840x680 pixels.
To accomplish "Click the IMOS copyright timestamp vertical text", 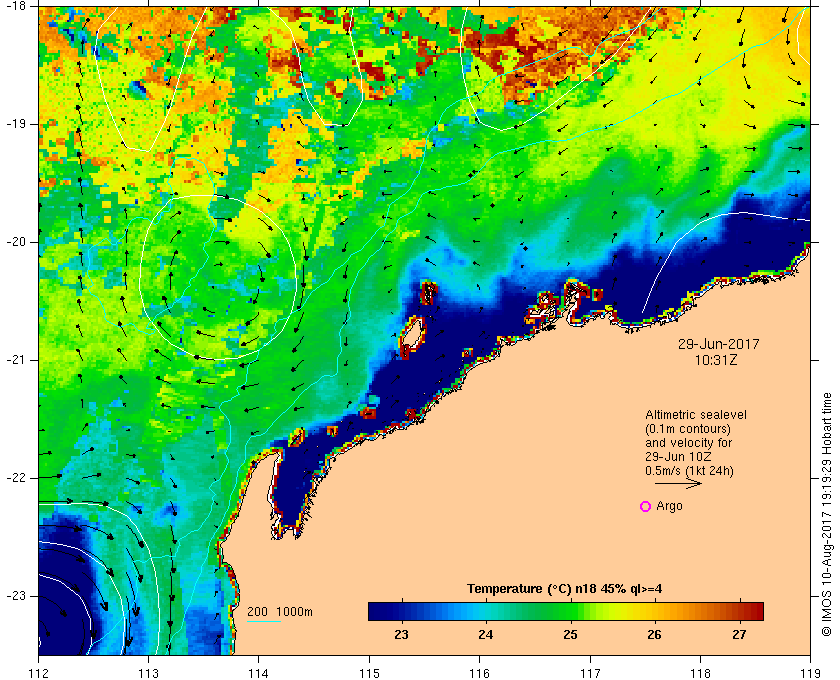I will pyautogui.click(x=827, y=514).
